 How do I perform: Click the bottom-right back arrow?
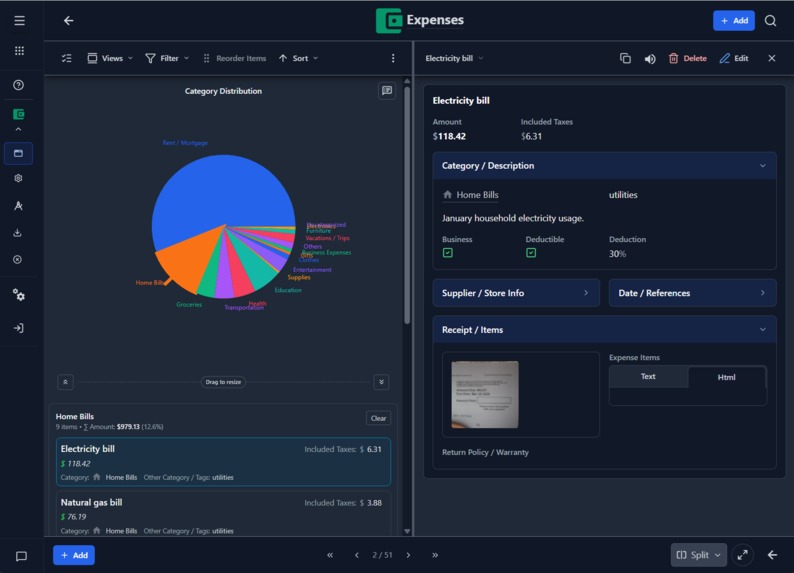[772, 555]
